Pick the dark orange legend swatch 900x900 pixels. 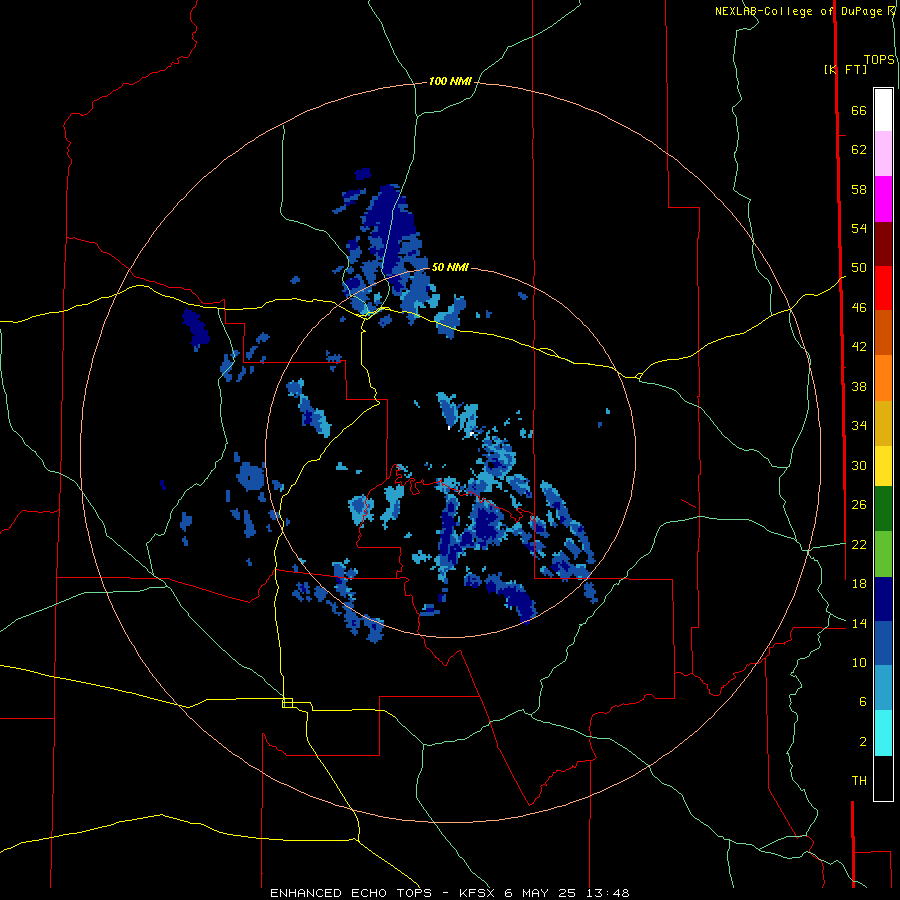tap(883, 333)
